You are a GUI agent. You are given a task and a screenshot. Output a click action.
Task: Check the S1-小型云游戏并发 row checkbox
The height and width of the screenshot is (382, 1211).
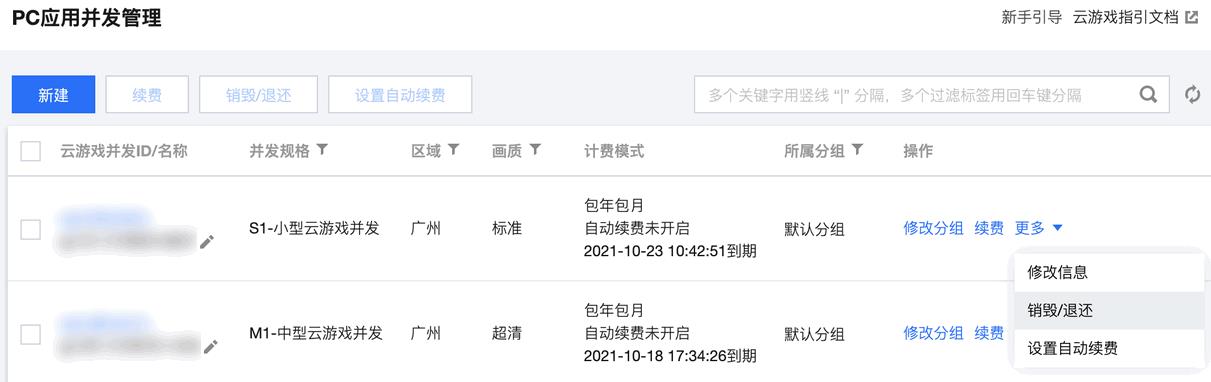coord(31,229)
